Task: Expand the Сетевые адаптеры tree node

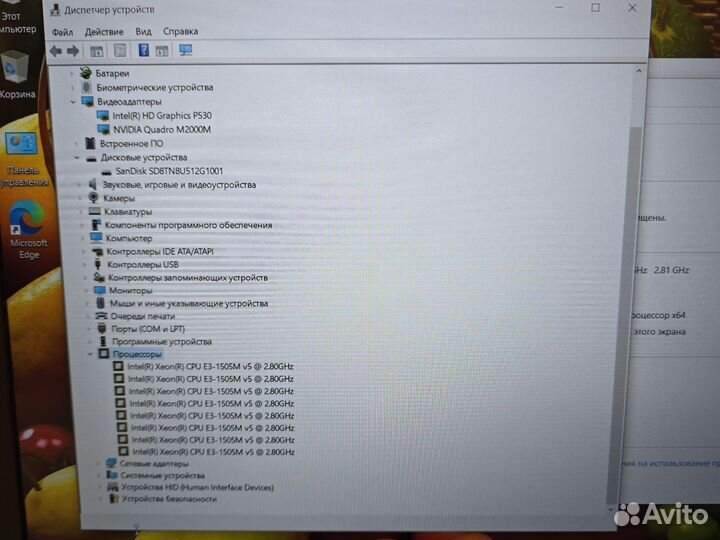Action: [98, 463]
